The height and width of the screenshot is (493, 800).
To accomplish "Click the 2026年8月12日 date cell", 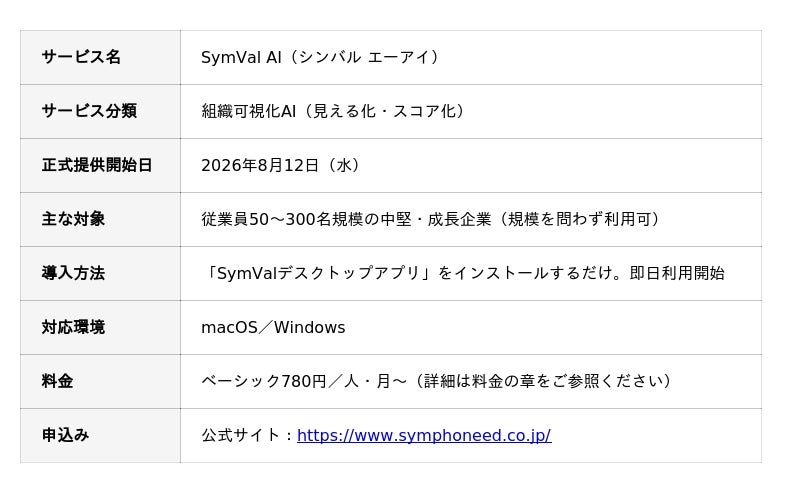I will tap(471, 165).
